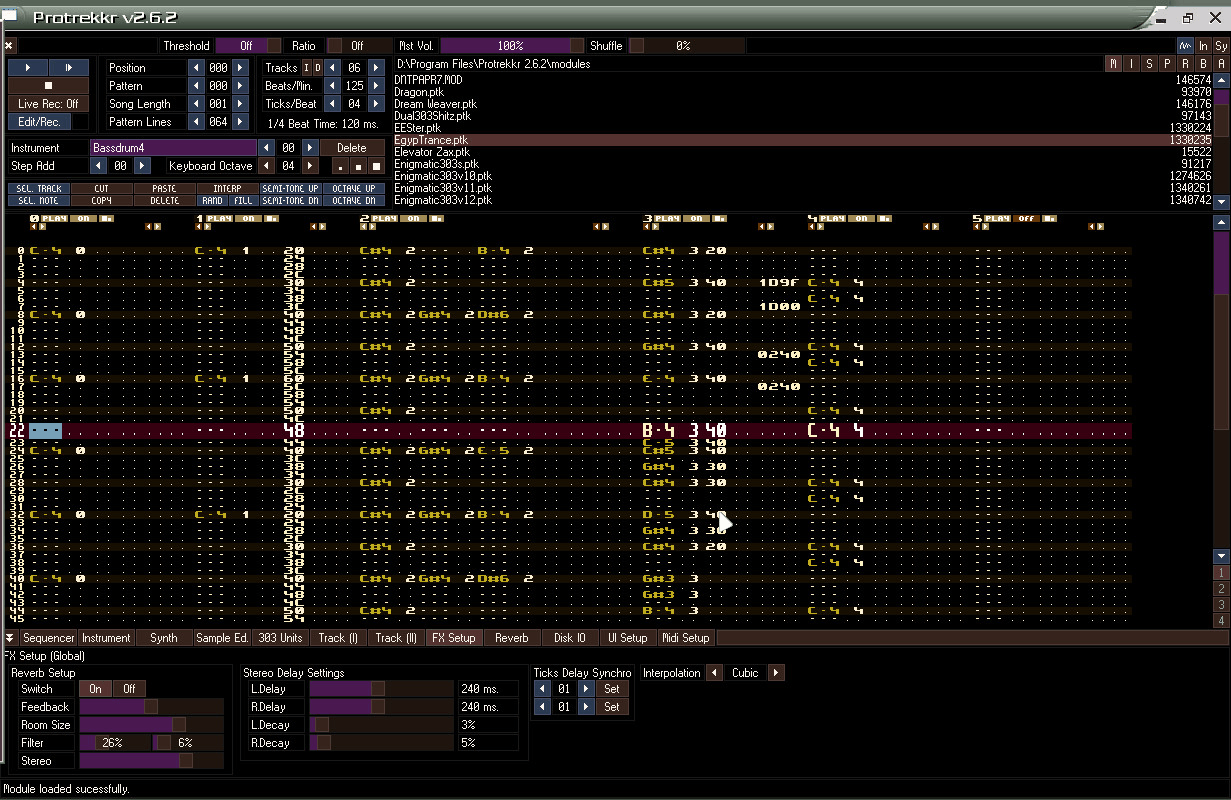Viewport: 1231px width, 800px height.
Task: Select the P presets file filter
Action: [1167, 64]
